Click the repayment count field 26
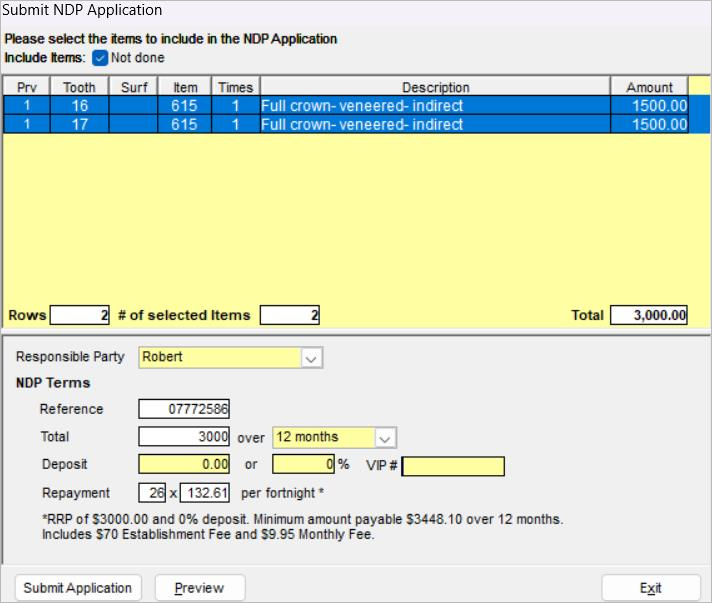The width and height of the screenshot is (712, 603). tap(152, 493)
